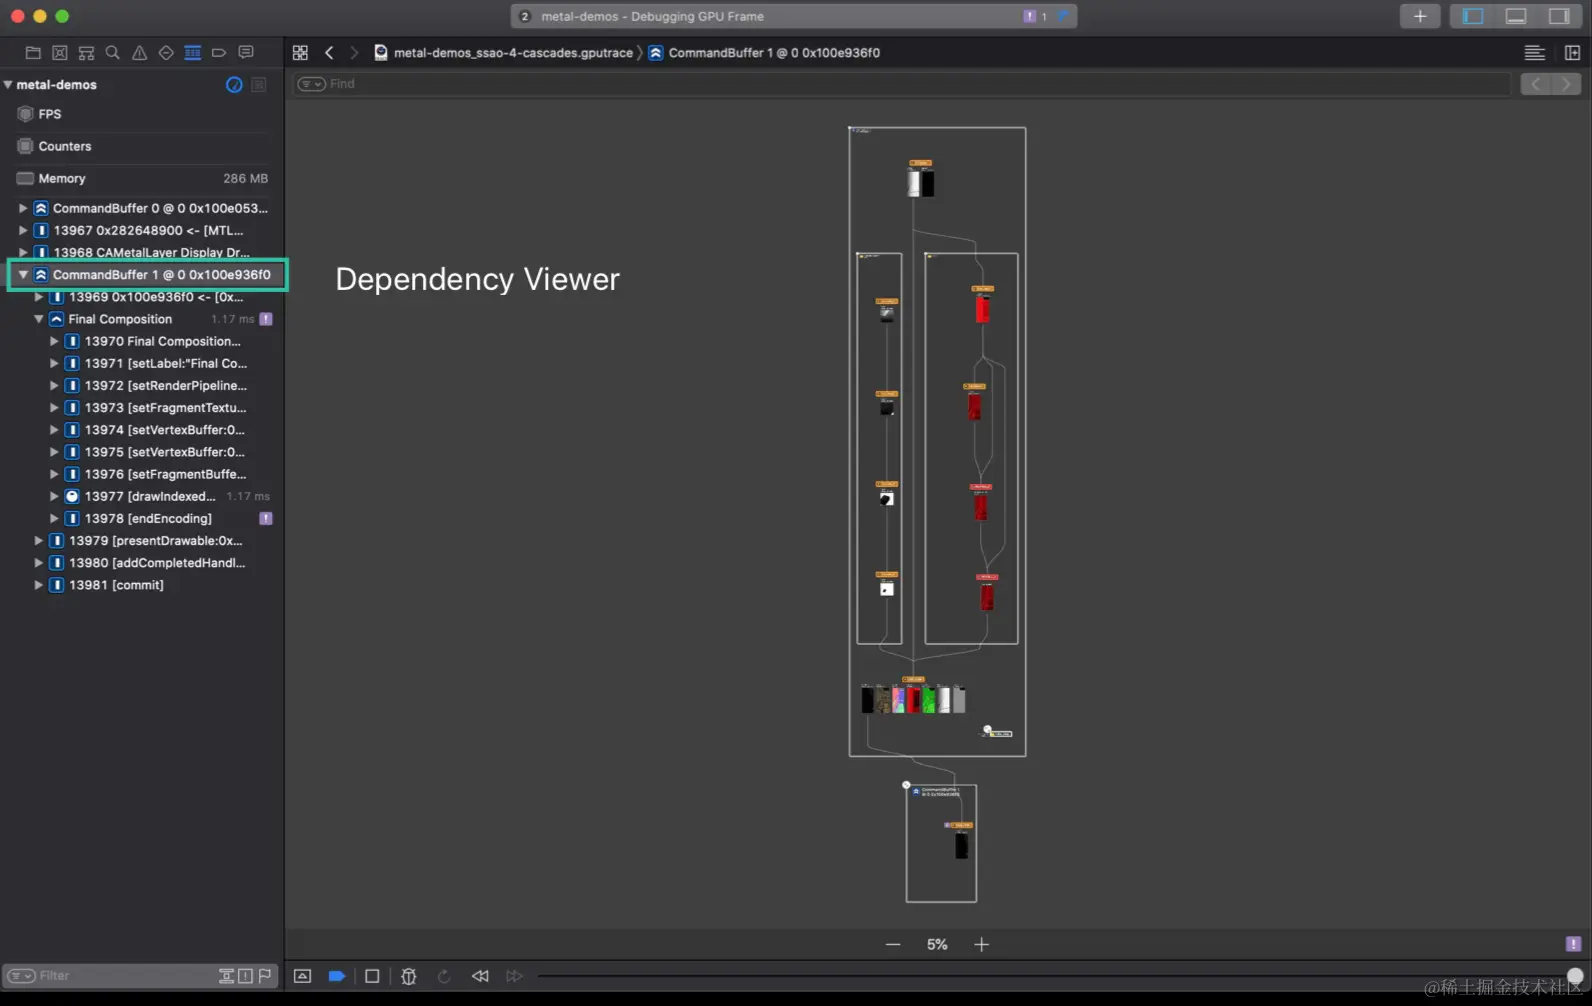Select 13980 addCompletedHandler call
The height and width of the screenshot is (1006, 1592).
(x=157, y=563)
